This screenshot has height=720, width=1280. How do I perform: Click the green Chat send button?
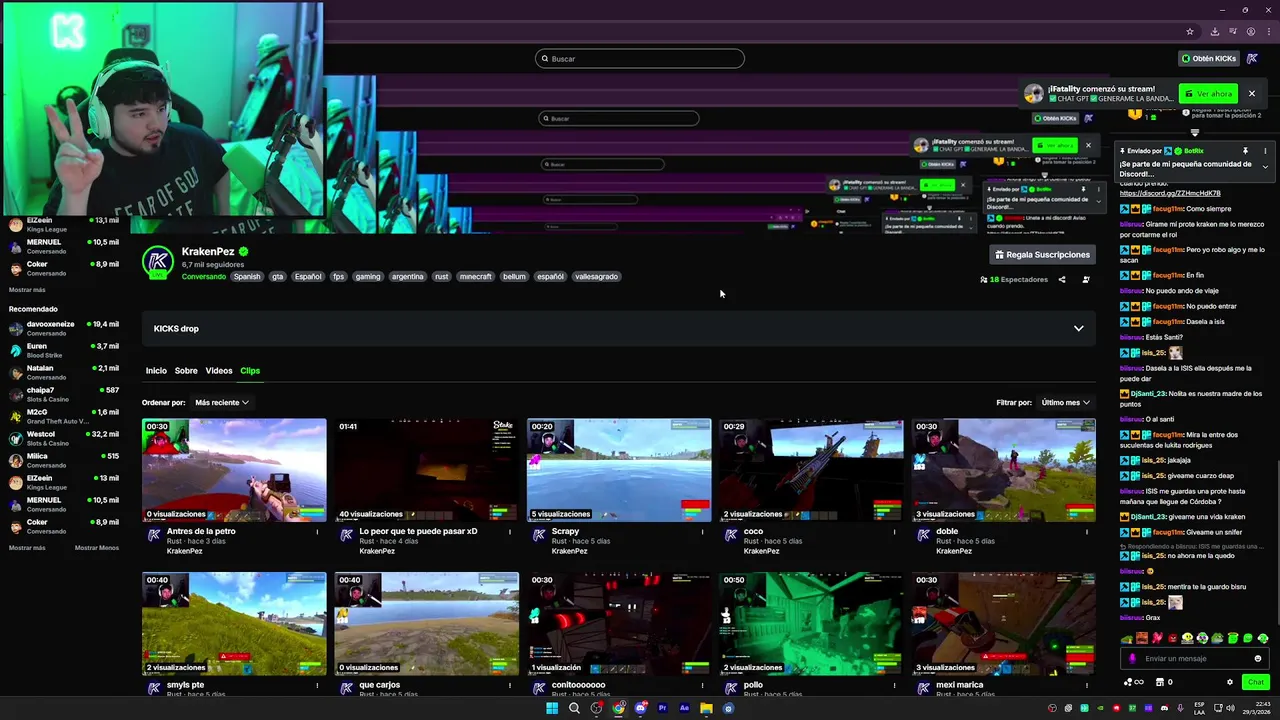click(x=1256, y=682)
